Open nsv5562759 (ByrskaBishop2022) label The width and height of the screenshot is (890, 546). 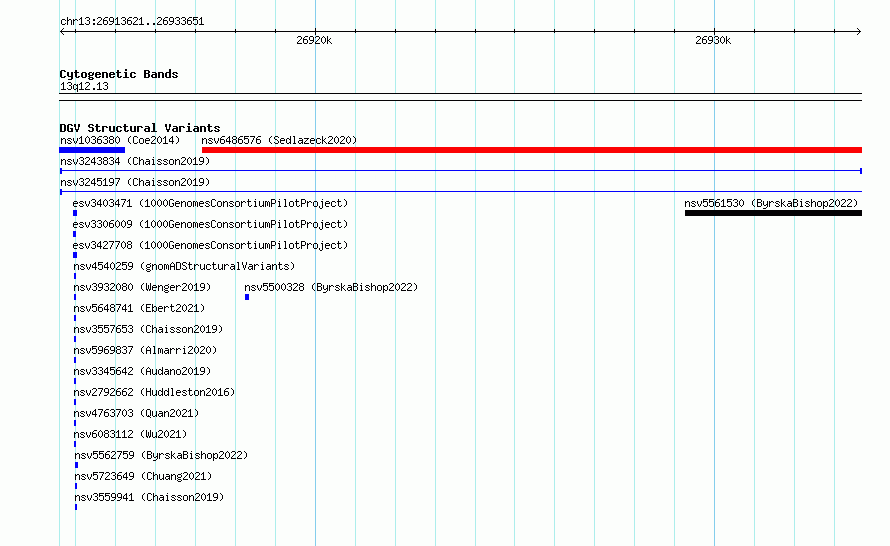[161, 455]
